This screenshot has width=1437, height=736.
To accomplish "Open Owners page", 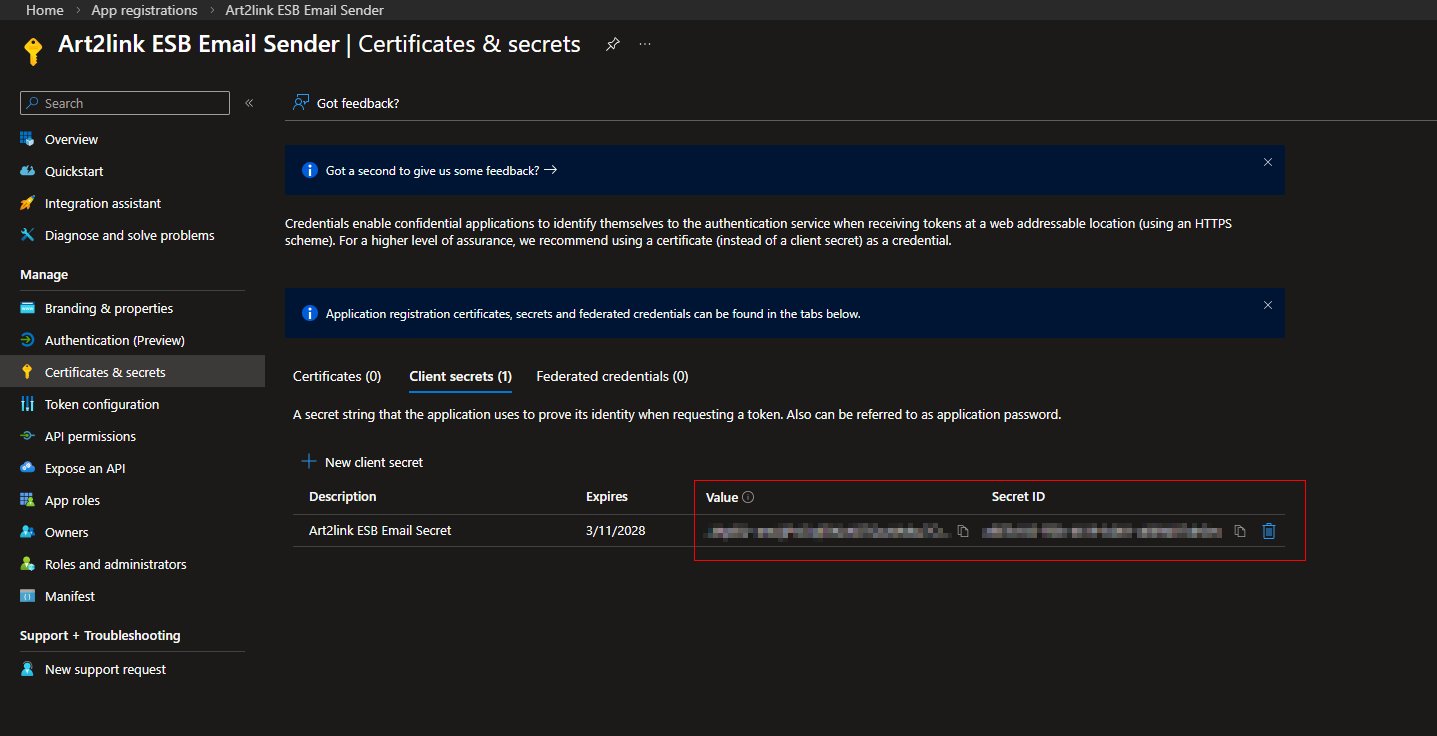I will pos(67,532).
